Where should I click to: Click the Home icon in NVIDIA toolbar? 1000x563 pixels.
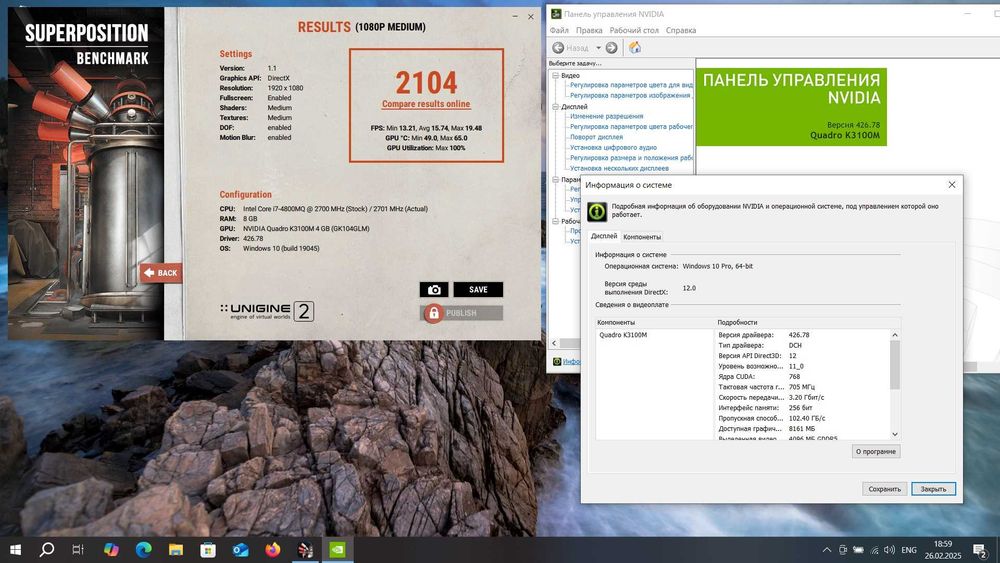click(x=635, y=48)
